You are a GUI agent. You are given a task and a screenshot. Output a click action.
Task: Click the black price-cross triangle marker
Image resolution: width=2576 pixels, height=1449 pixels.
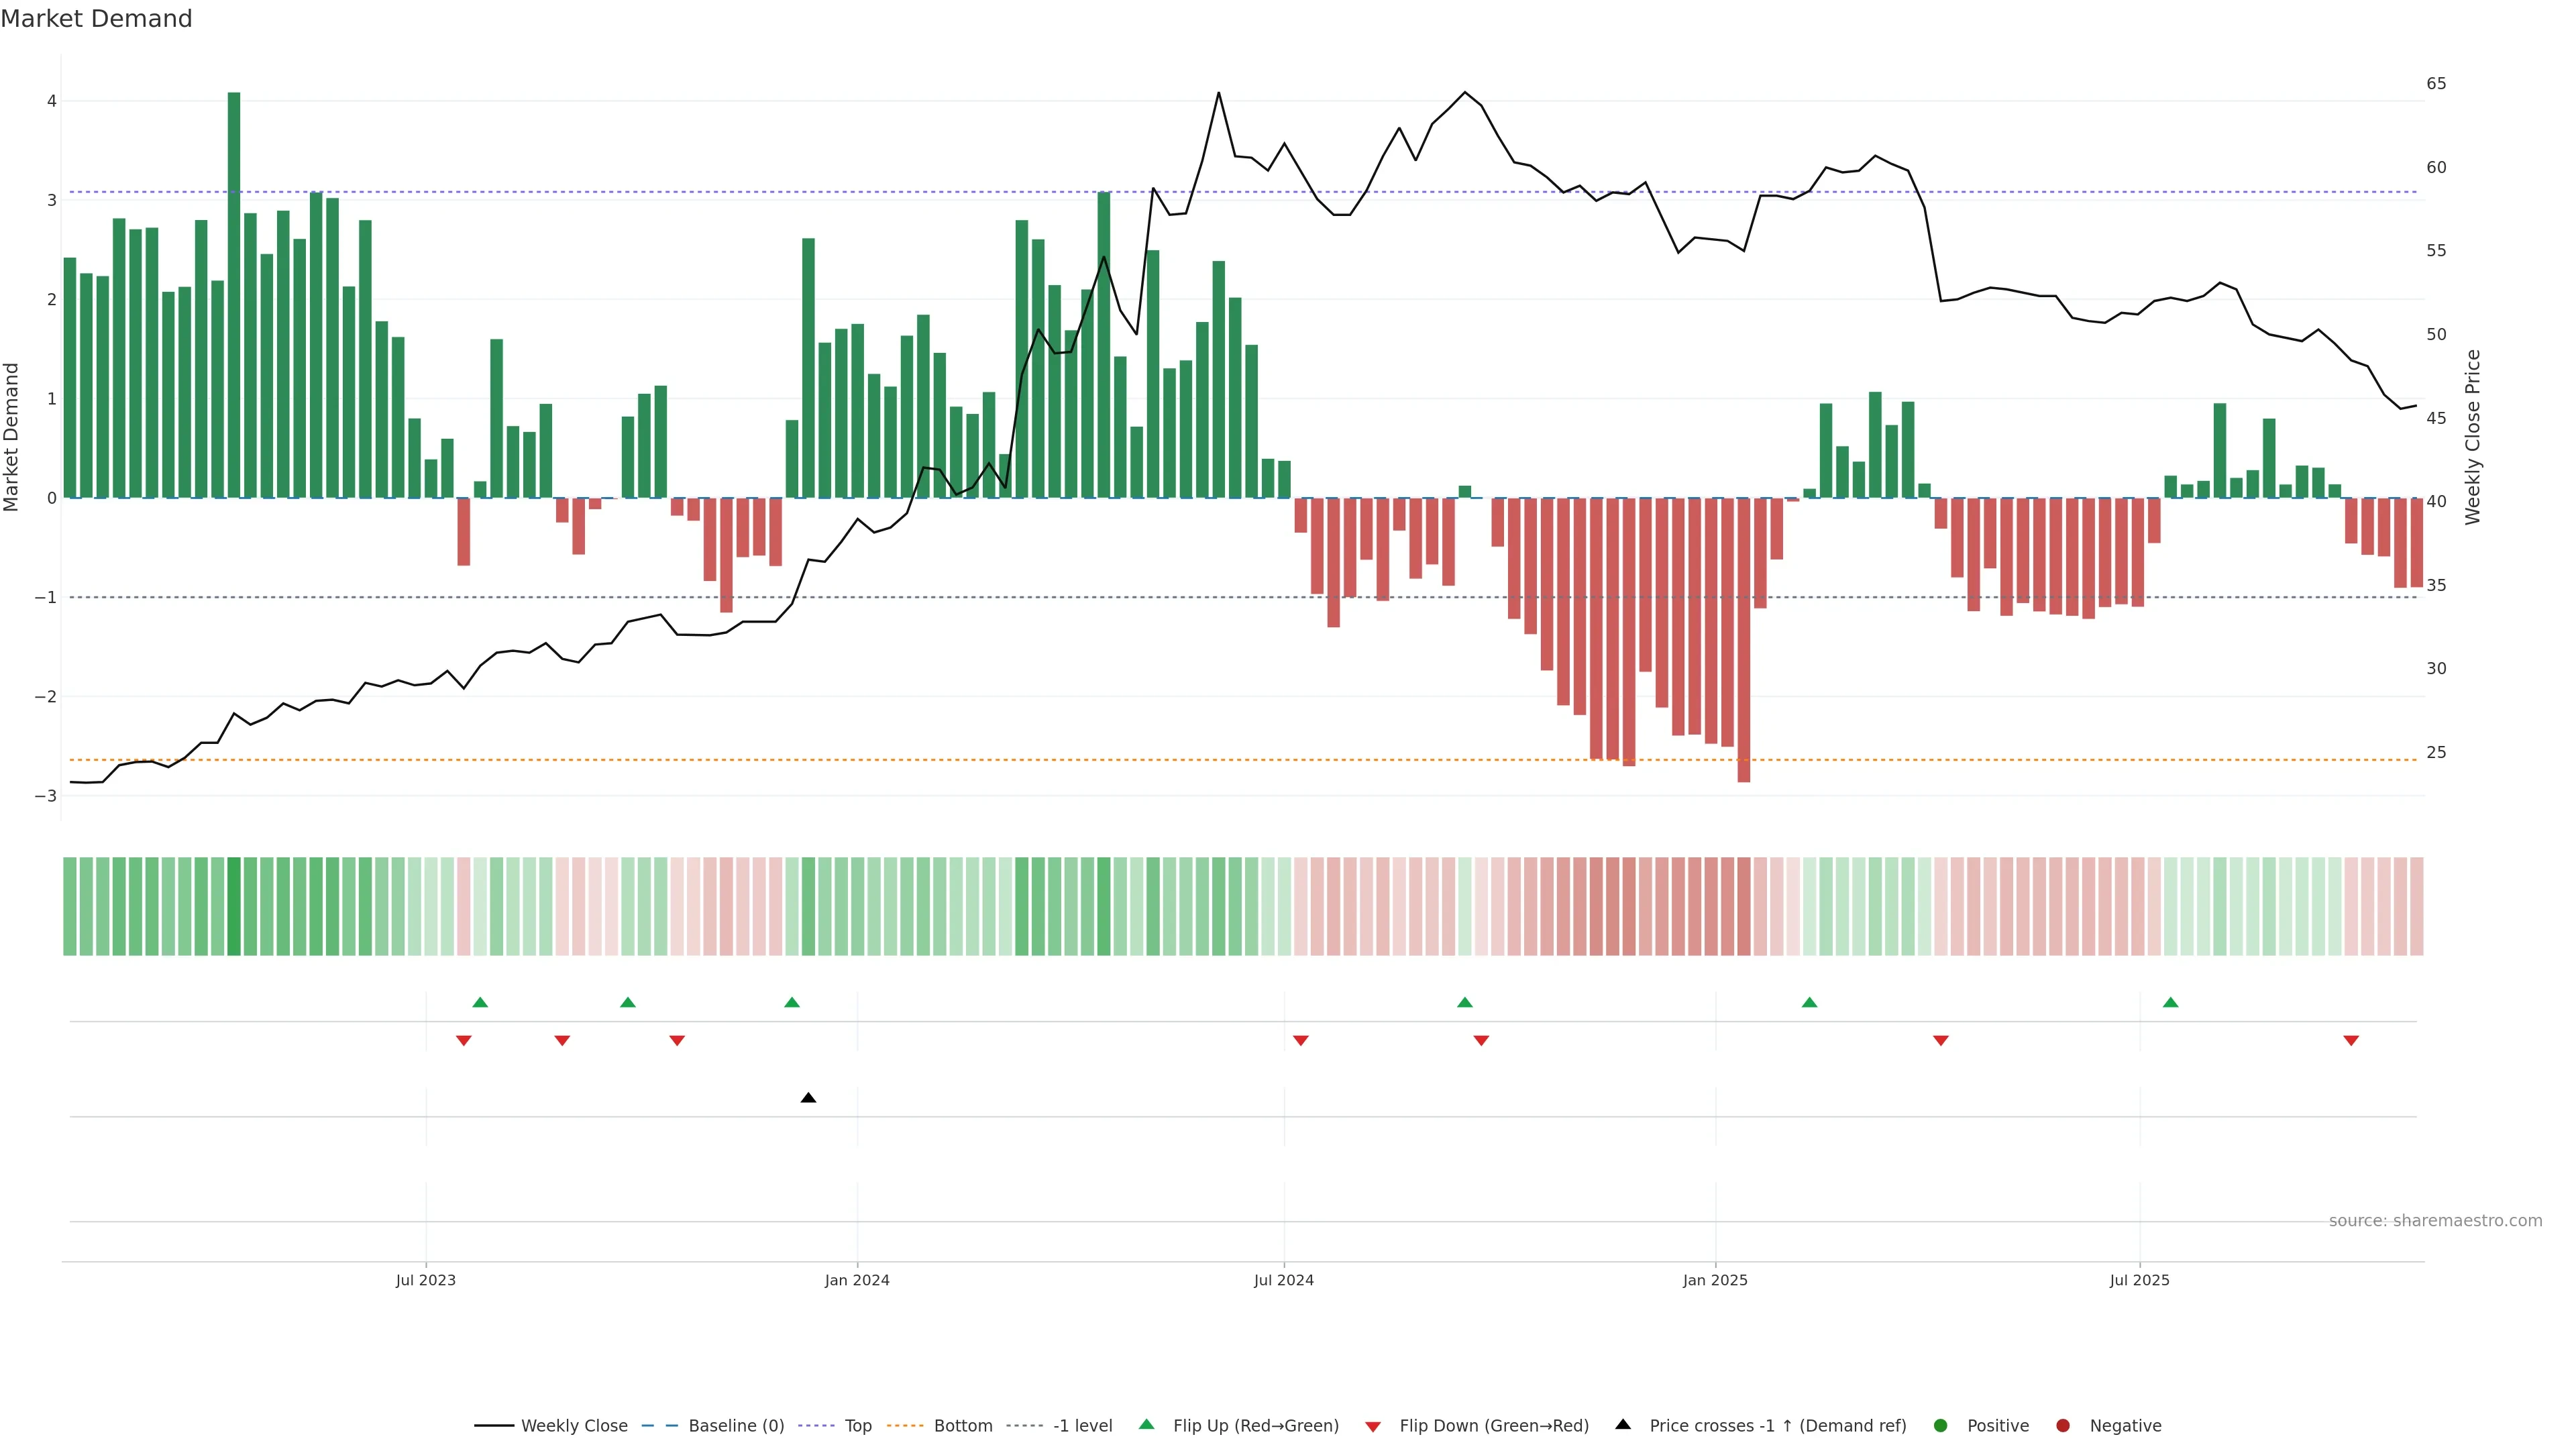point(808,1098)
